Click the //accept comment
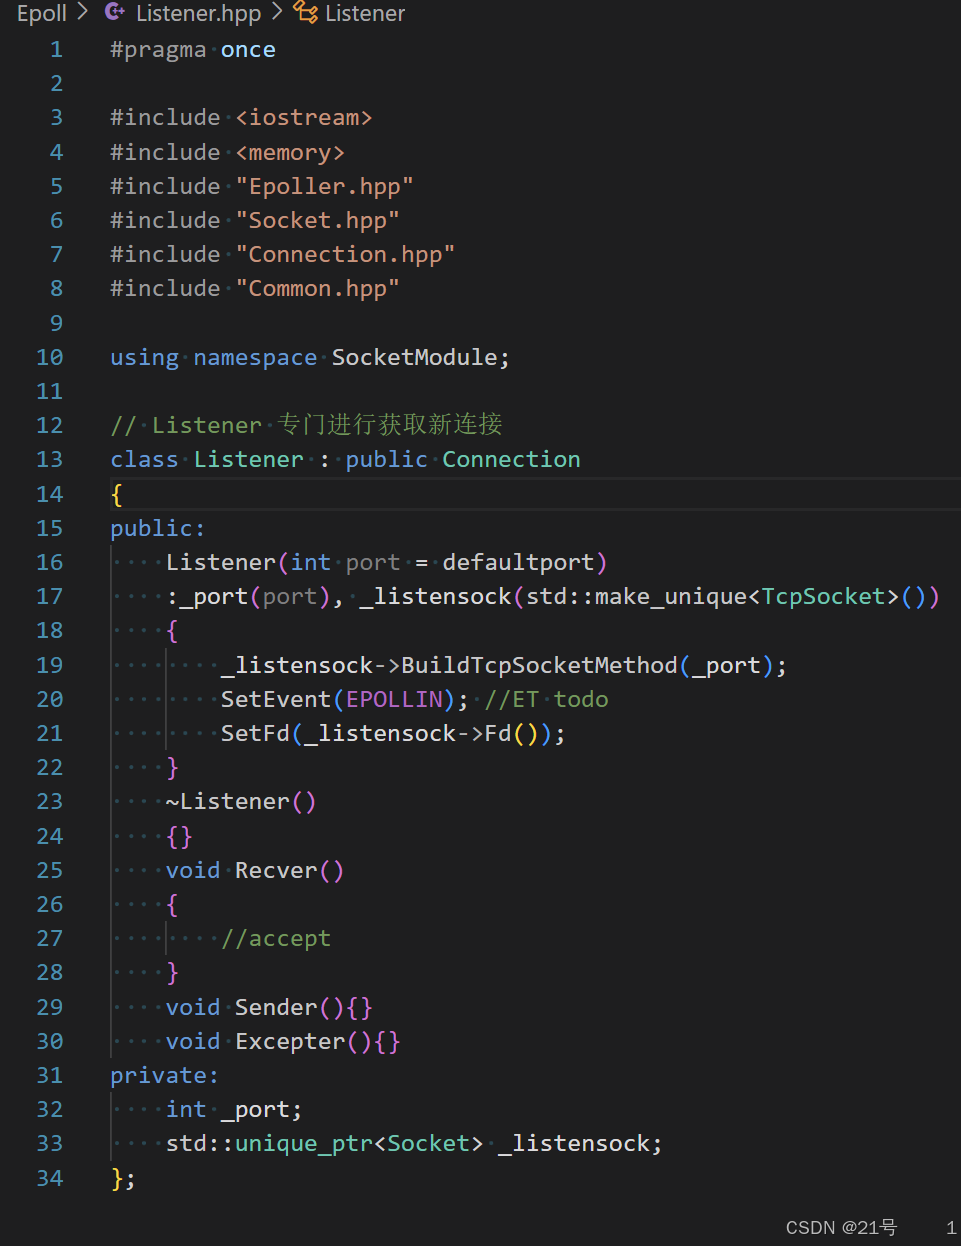Screen dimensions: 961x1246 (275, 938)
